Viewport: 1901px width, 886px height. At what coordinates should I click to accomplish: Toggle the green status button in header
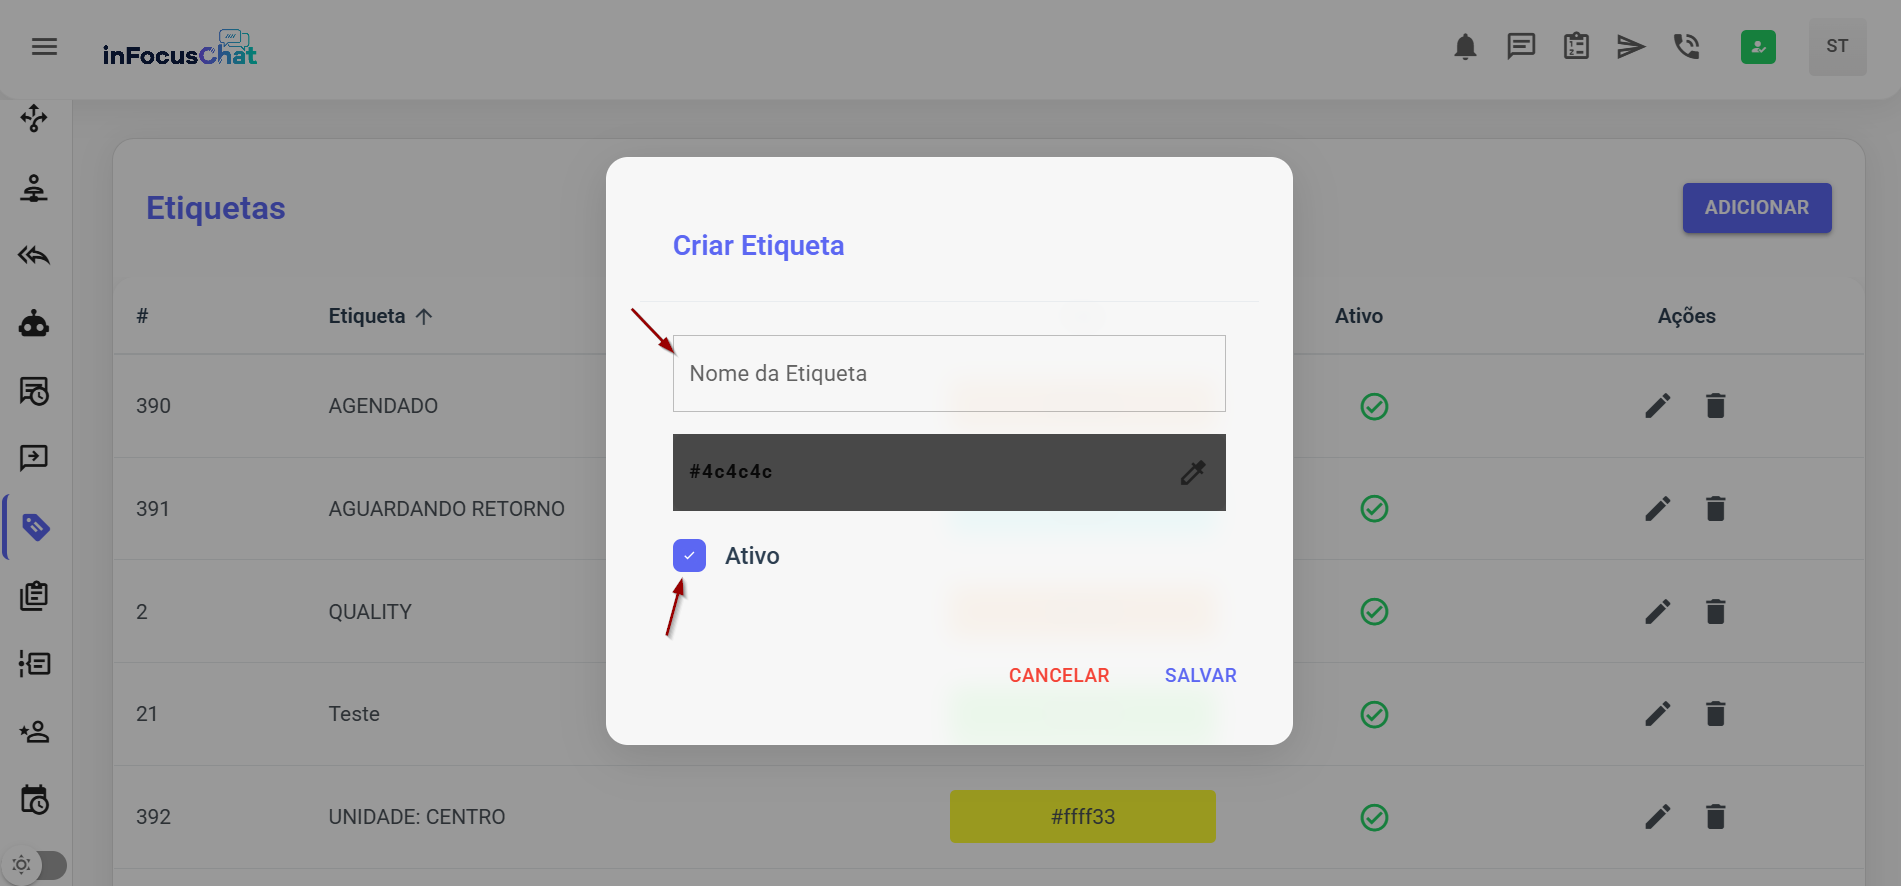(1758, 47)
